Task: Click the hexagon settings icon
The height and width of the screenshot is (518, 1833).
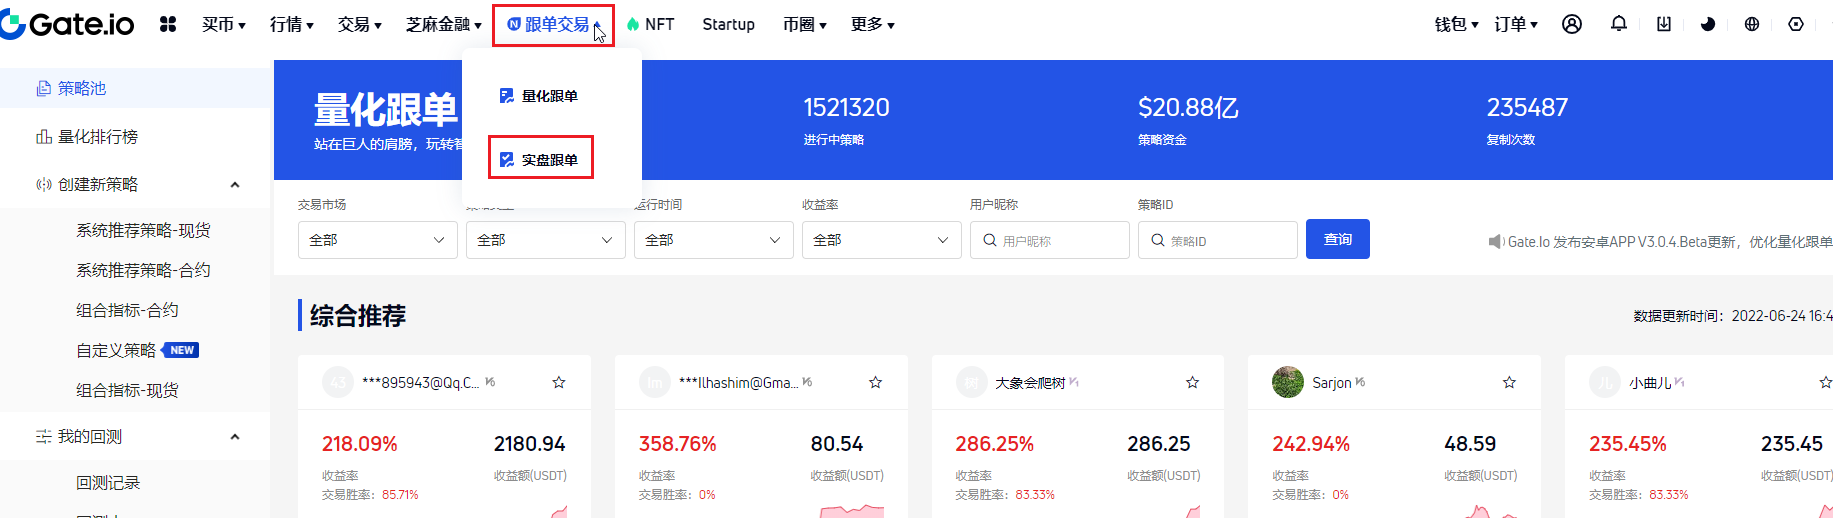Action: pos(1796,24)
